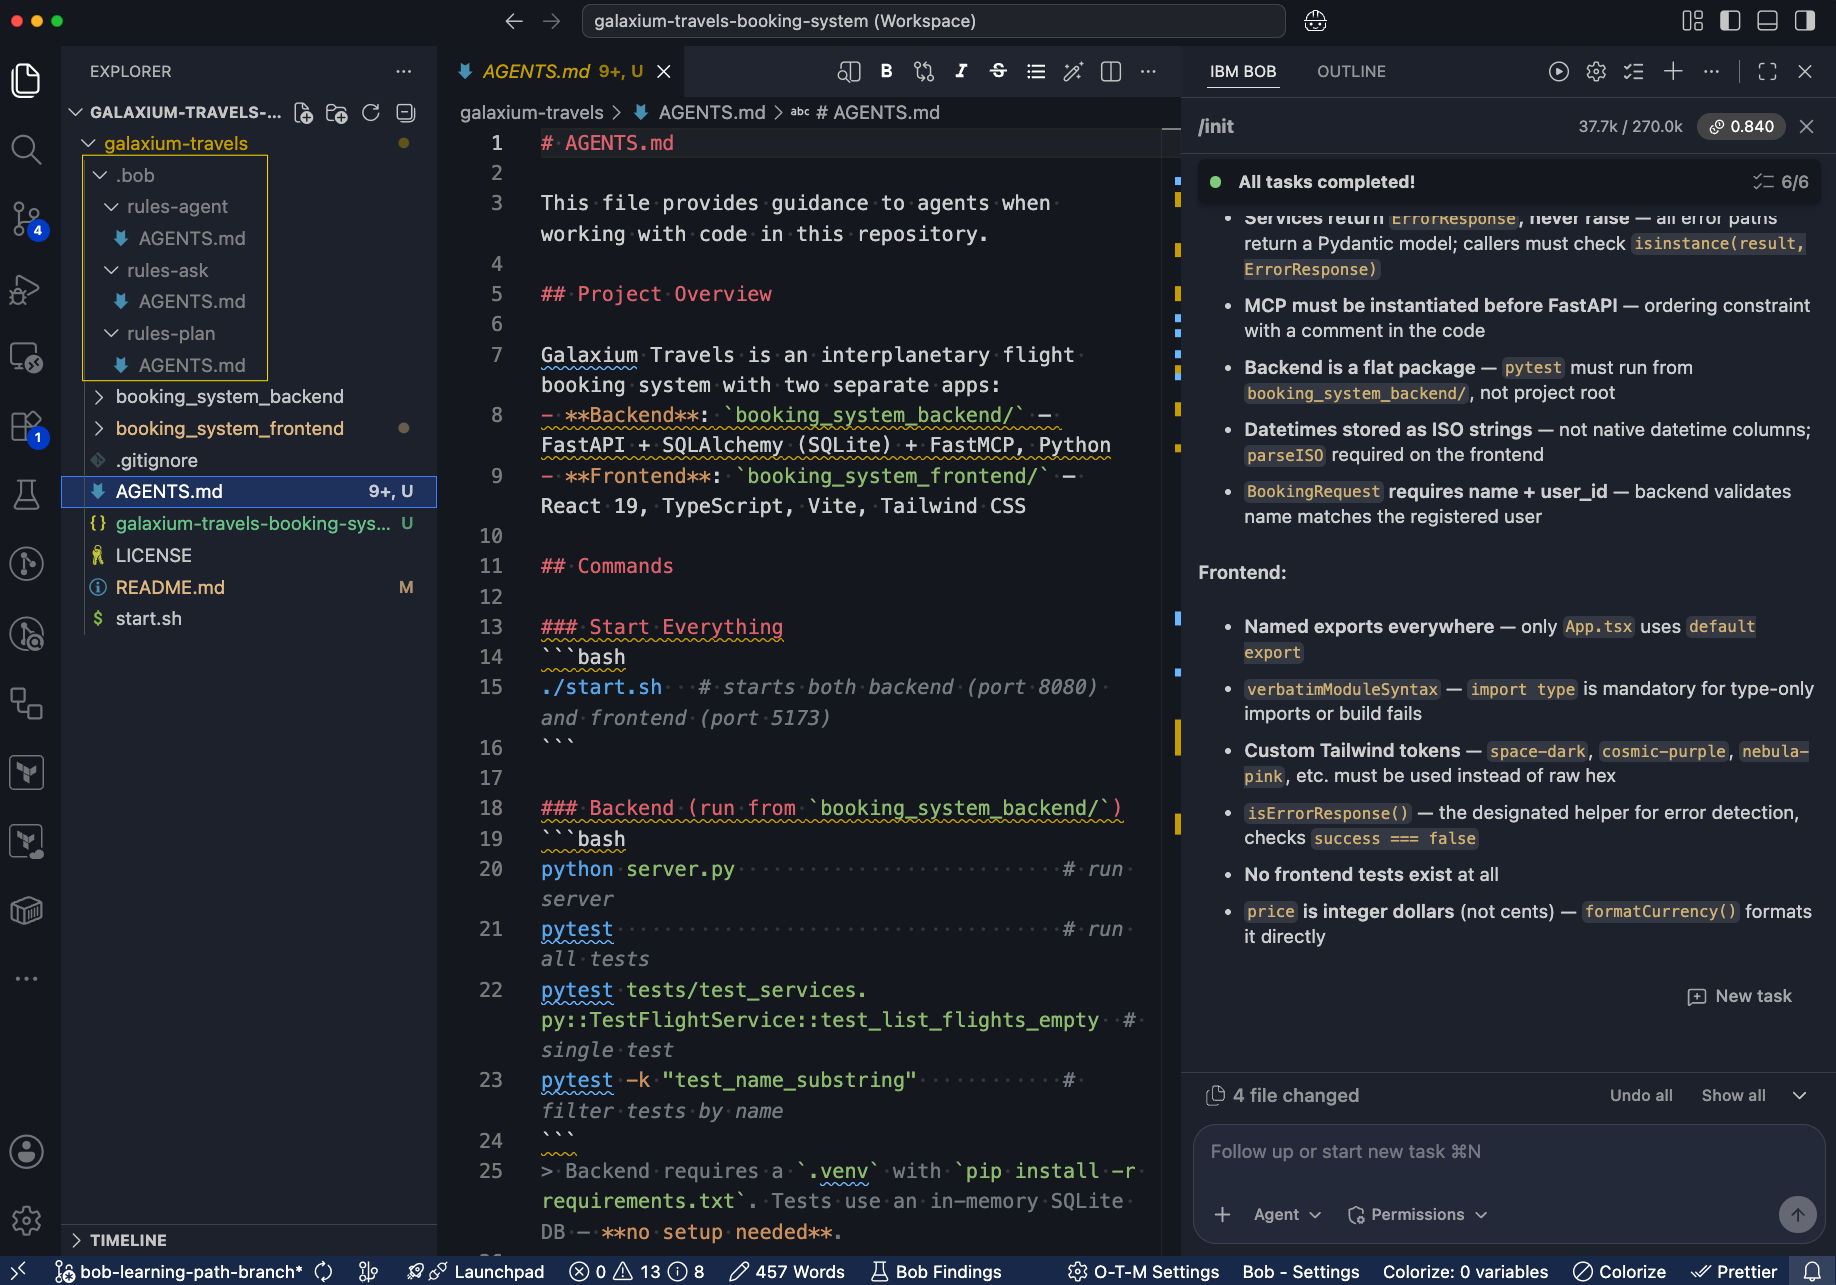Toggle strikethrough formatting in editor toolbar
This screenshot has height=1285, width=1836.
pyautogui.click(x=998, y=71)
